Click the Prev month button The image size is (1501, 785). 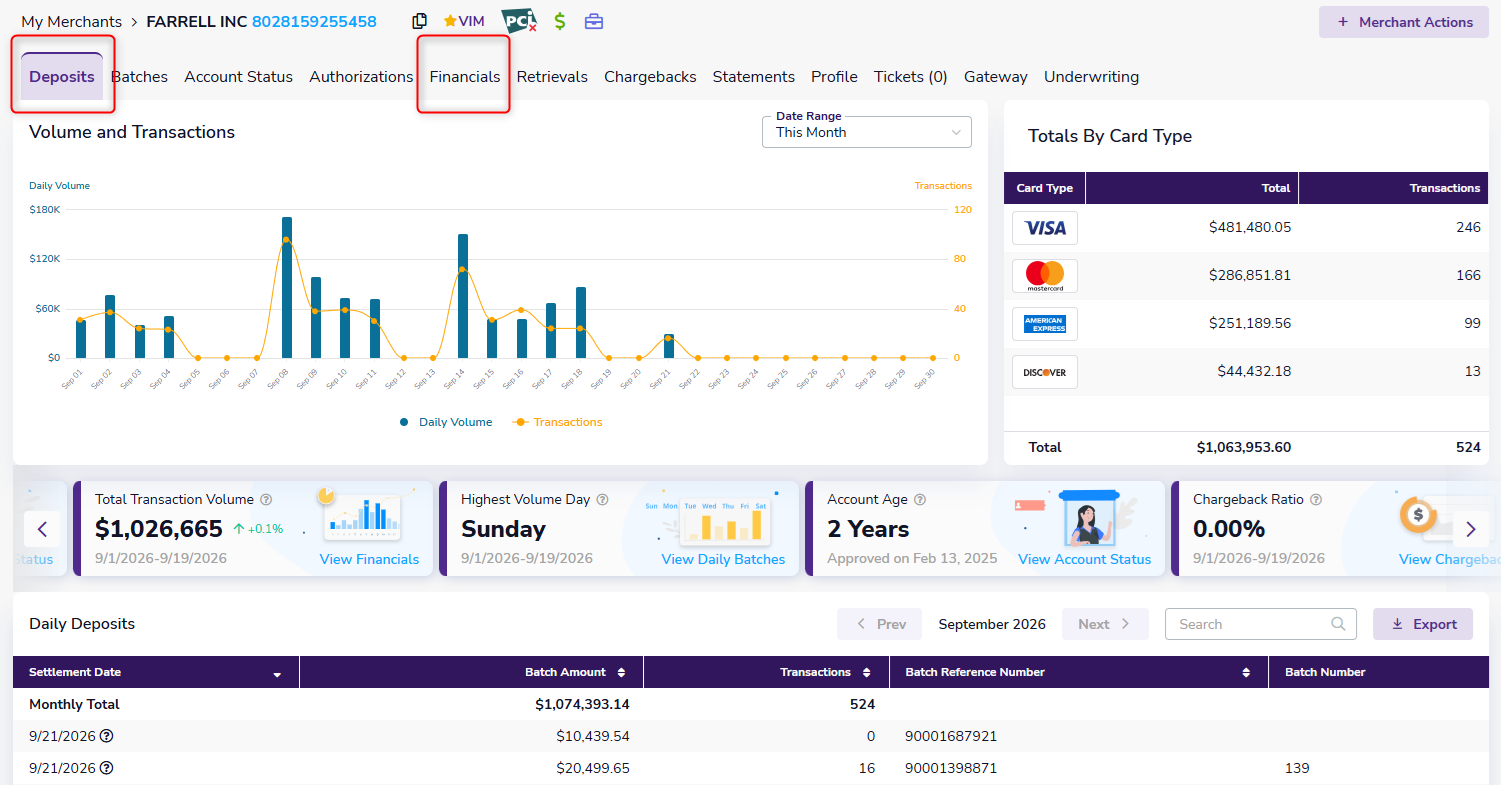coord(880,624)
